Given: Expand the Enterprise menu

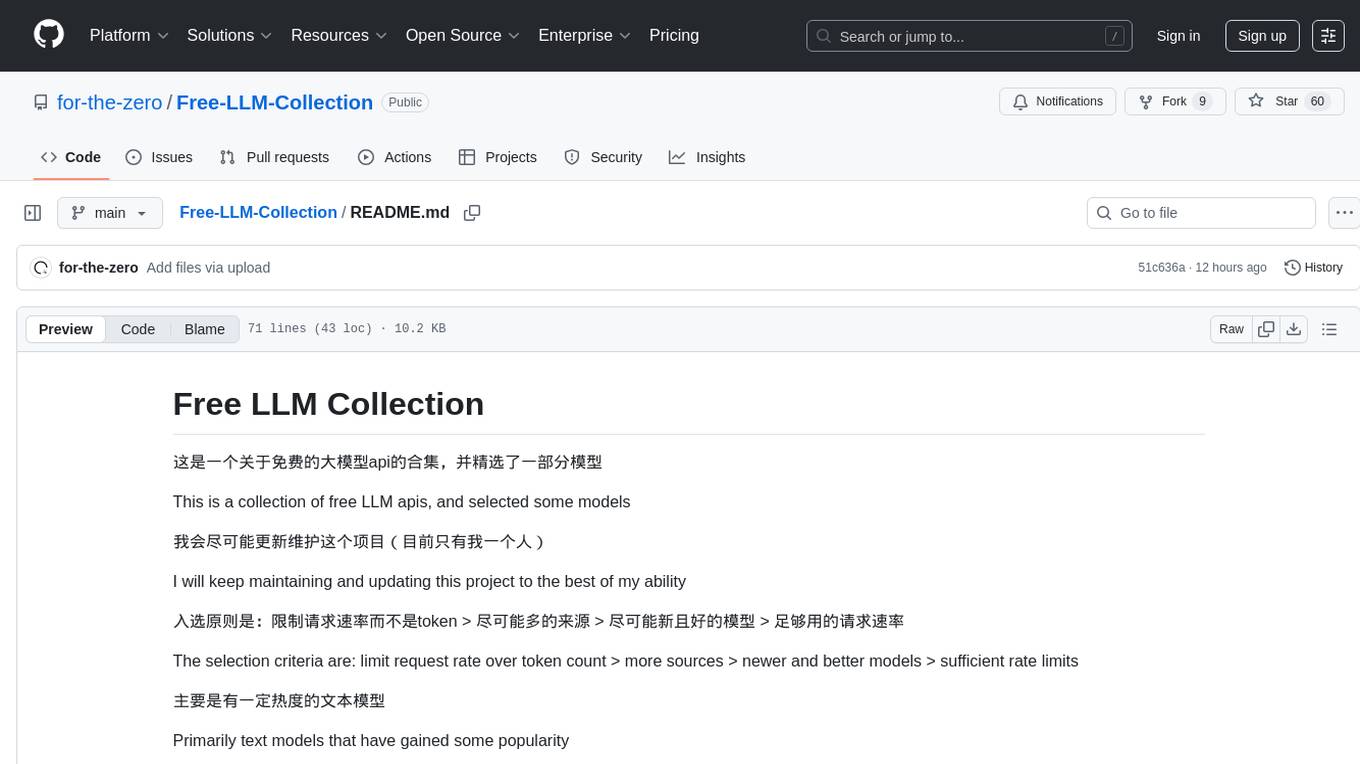Looking at the screenshot, I should (x=584, y=35).
